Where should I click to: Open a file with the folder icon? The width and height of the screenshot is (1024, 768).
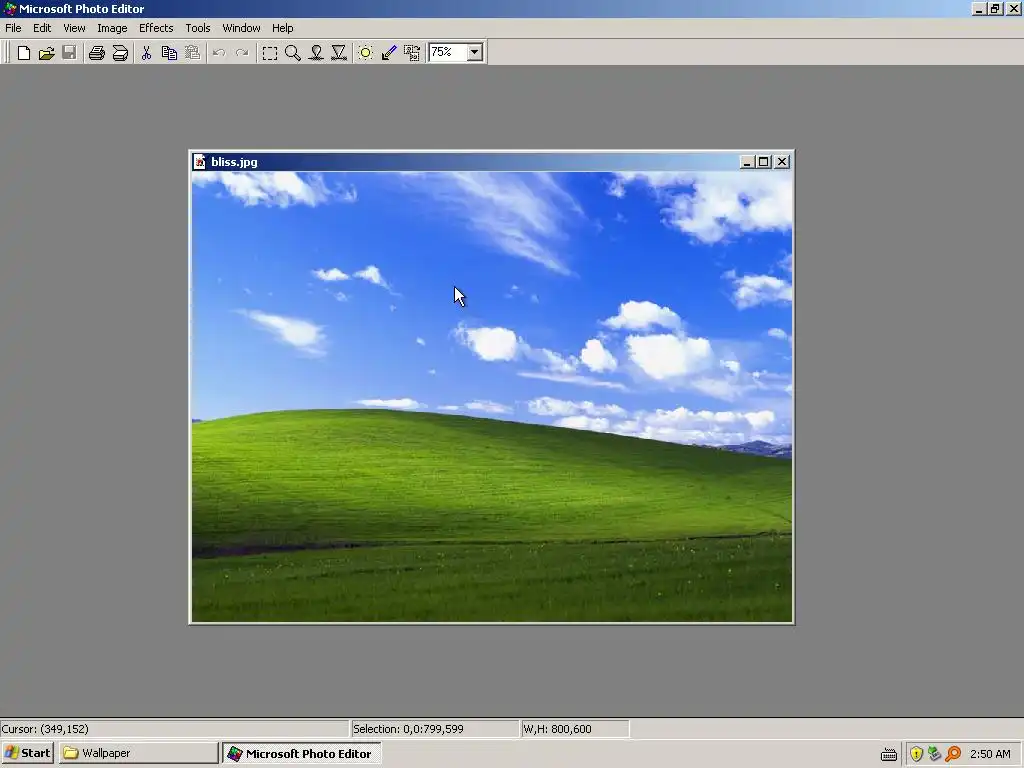click(46, 53)
